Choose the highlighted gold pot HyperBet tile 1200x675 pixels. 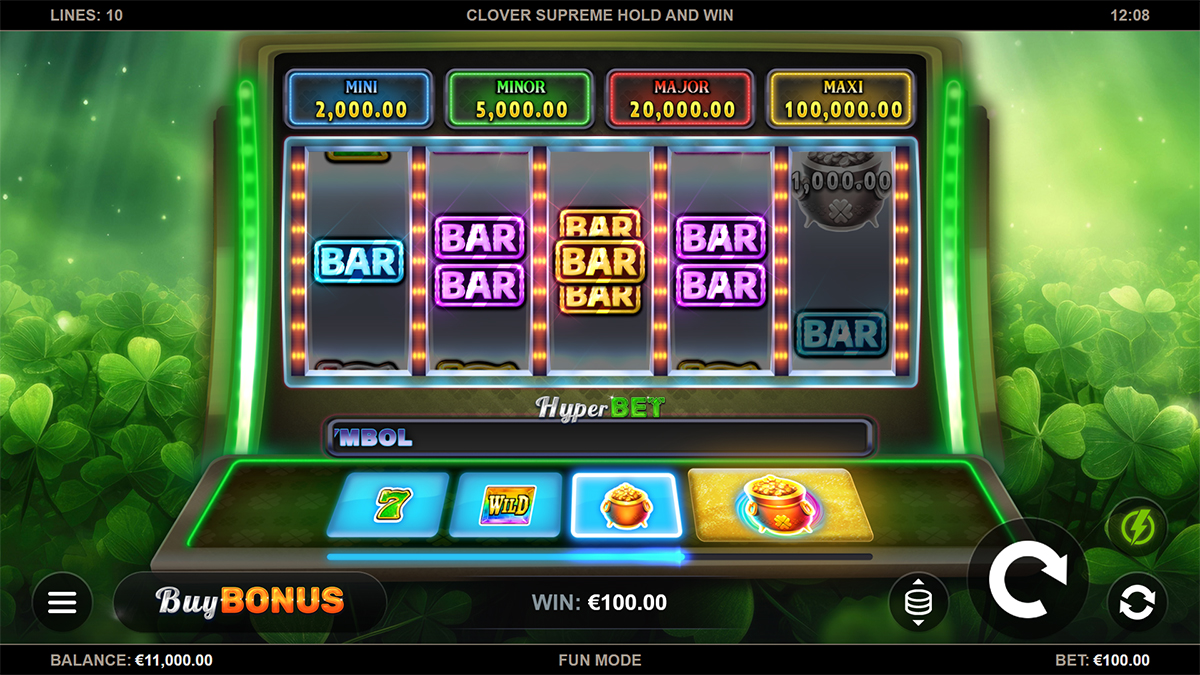coord(626,504)
